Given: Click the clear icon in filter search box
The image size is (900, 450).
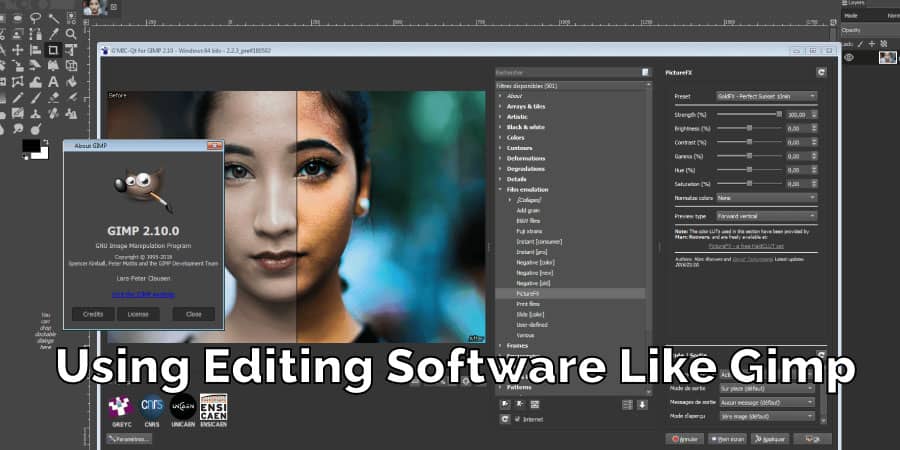Looking at the screenshot, I should pyautogui.click(x=646, y=72).
